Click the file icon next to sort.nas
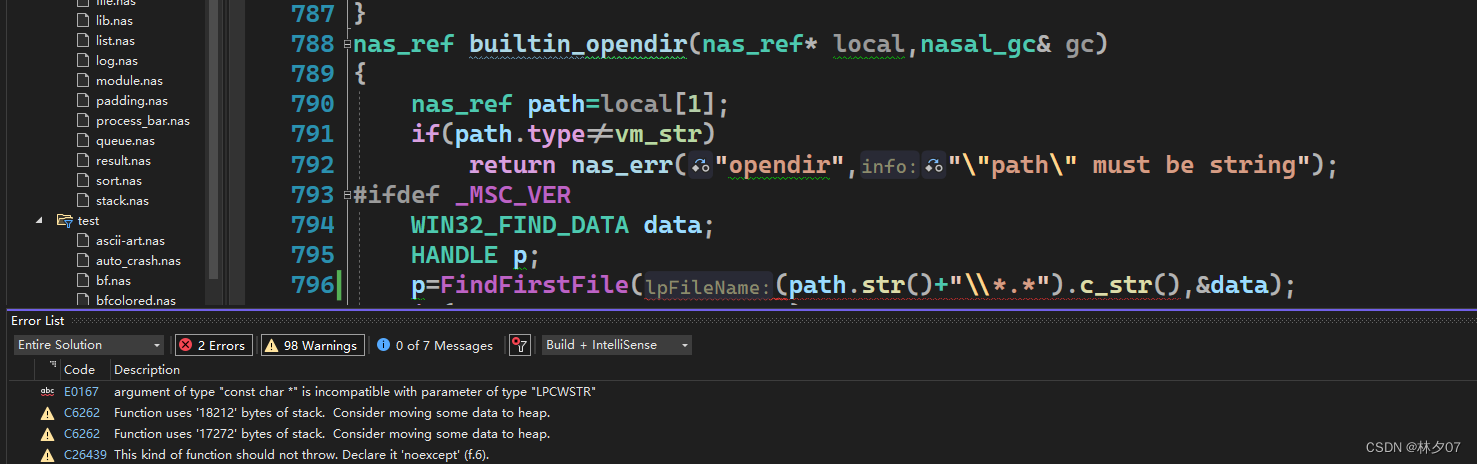The width and height of the screenshot is (1477, 464). pos(84,181)
